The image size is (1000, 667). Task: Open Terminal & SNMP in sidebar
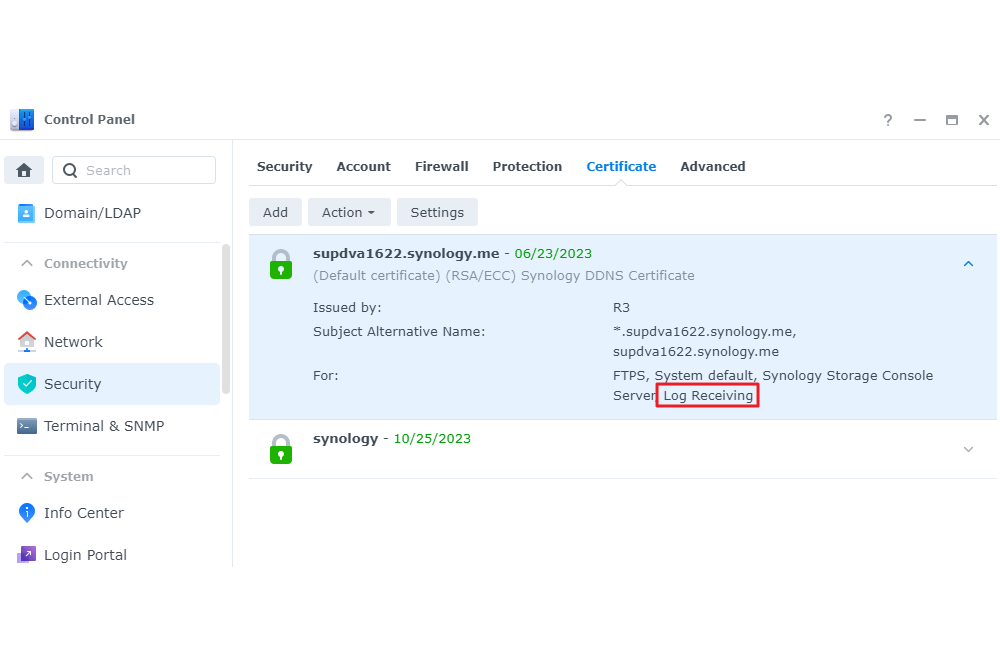click(112, 426)
